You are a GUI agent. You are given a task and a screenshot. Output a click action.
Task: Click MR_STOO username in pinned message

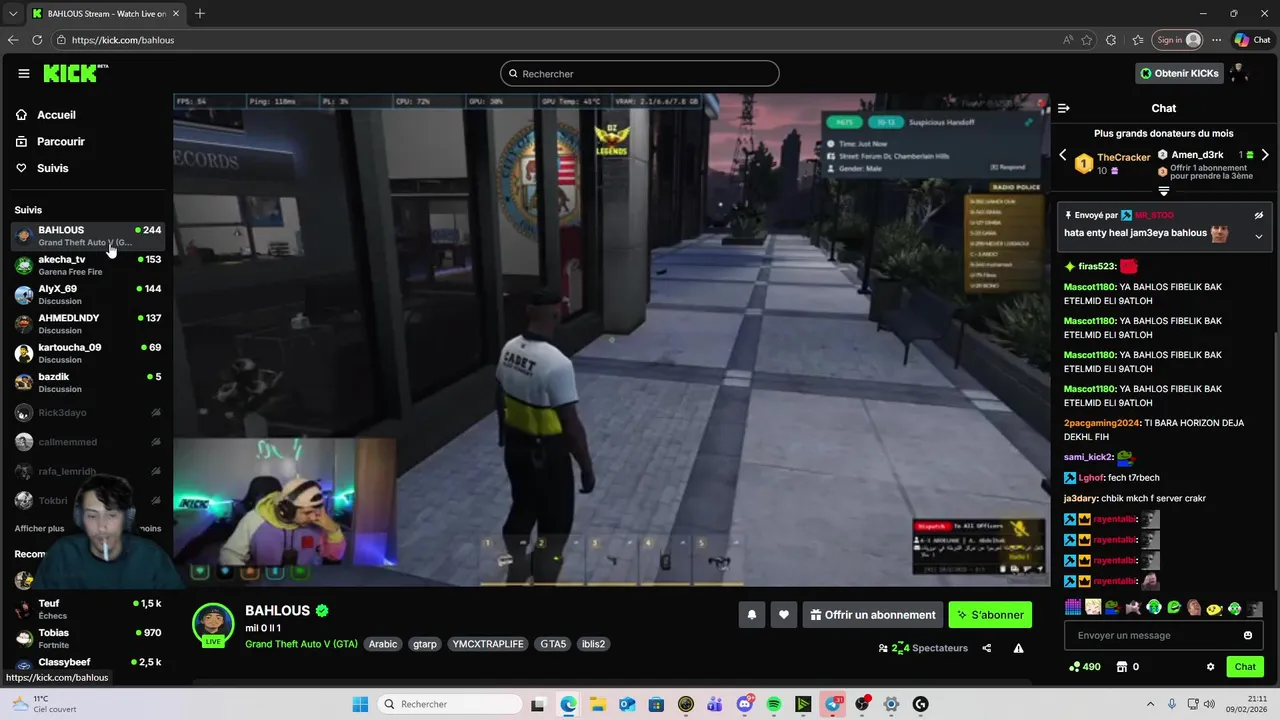point(1154,215)
